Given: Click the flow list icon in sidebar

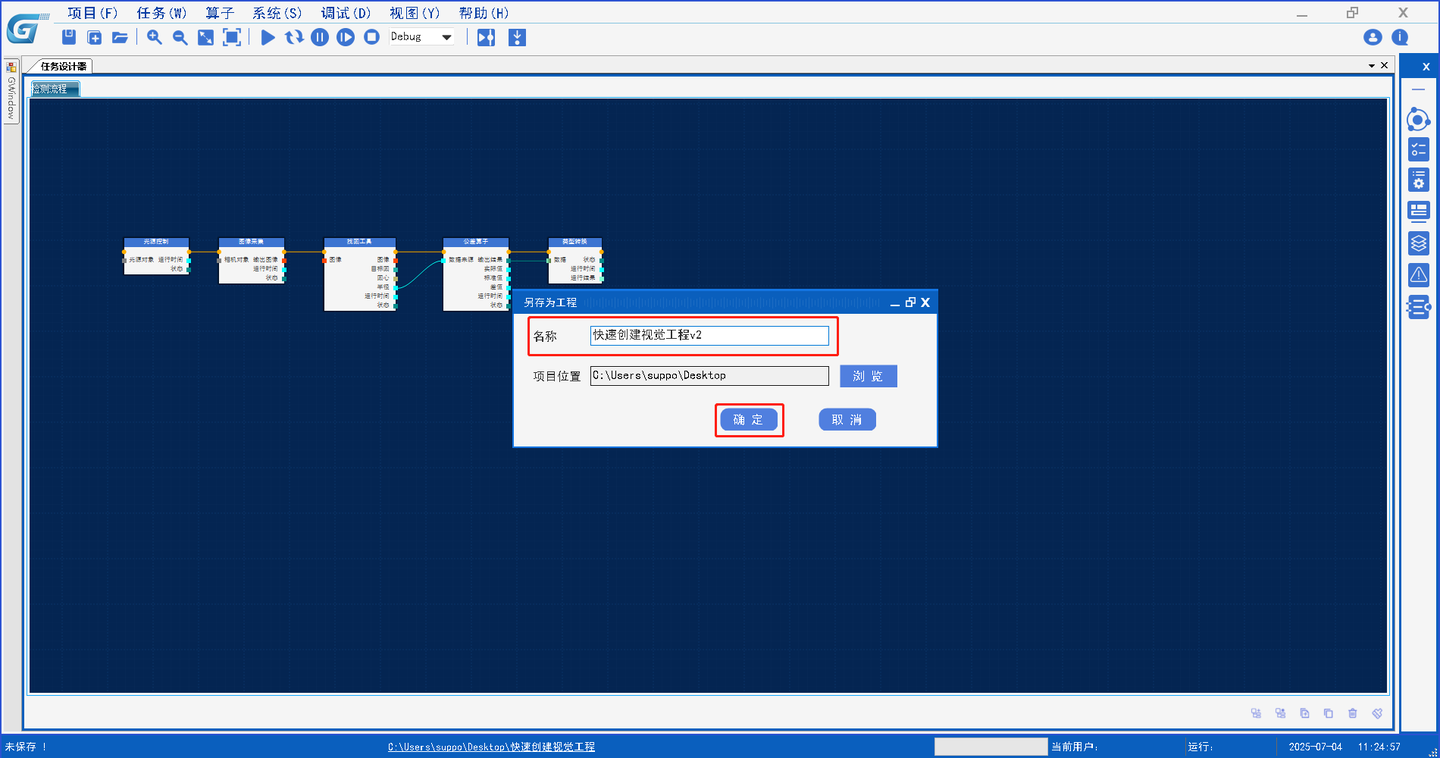Looking at the screenshot, I should pyautogui.click(x=1418, y=307).
